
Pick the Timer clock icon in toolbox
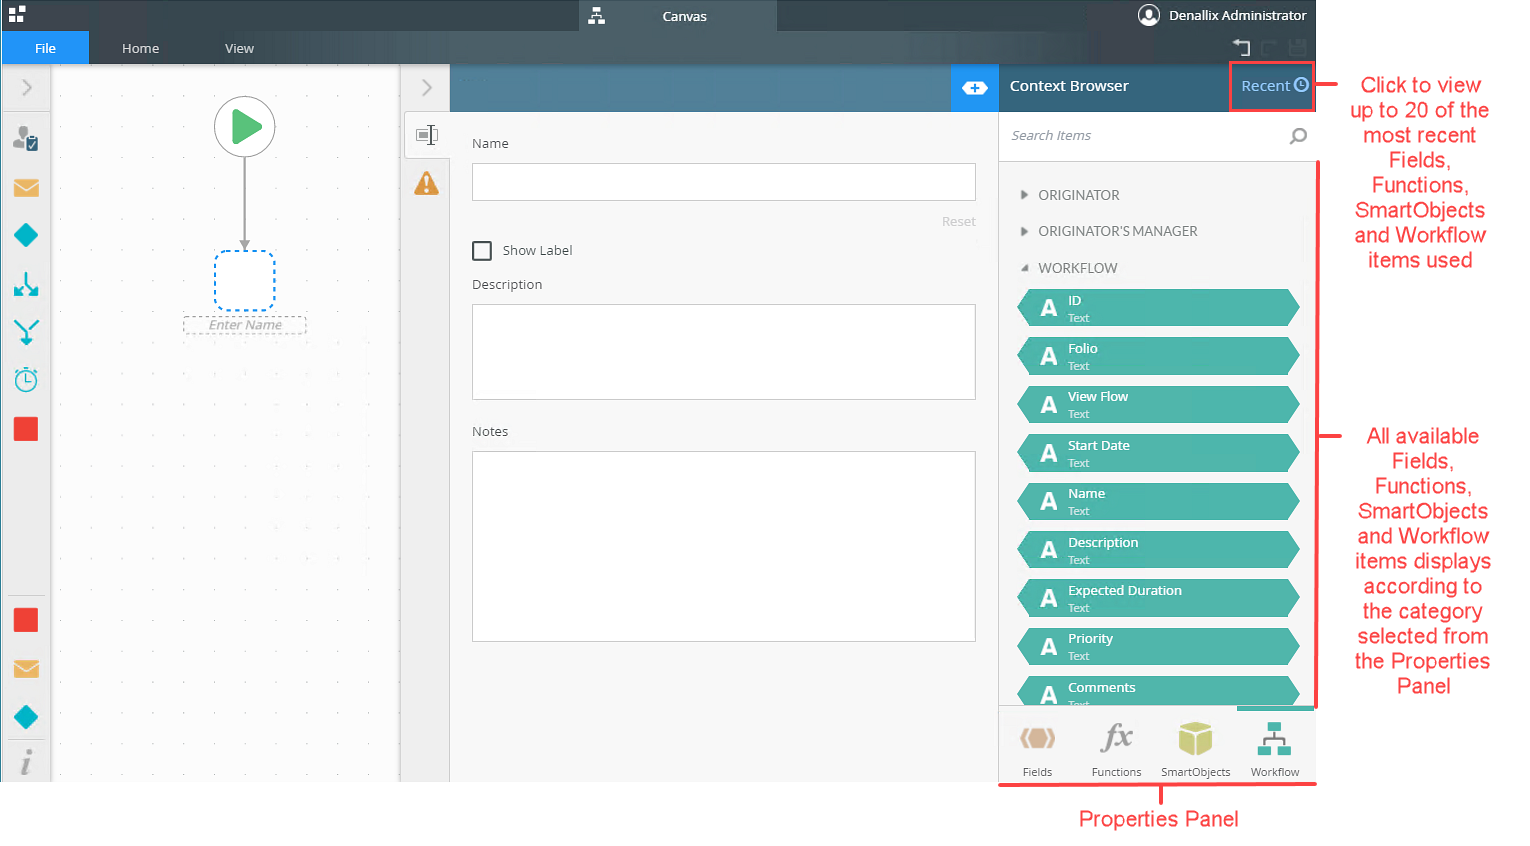click(x=26, y=380)
